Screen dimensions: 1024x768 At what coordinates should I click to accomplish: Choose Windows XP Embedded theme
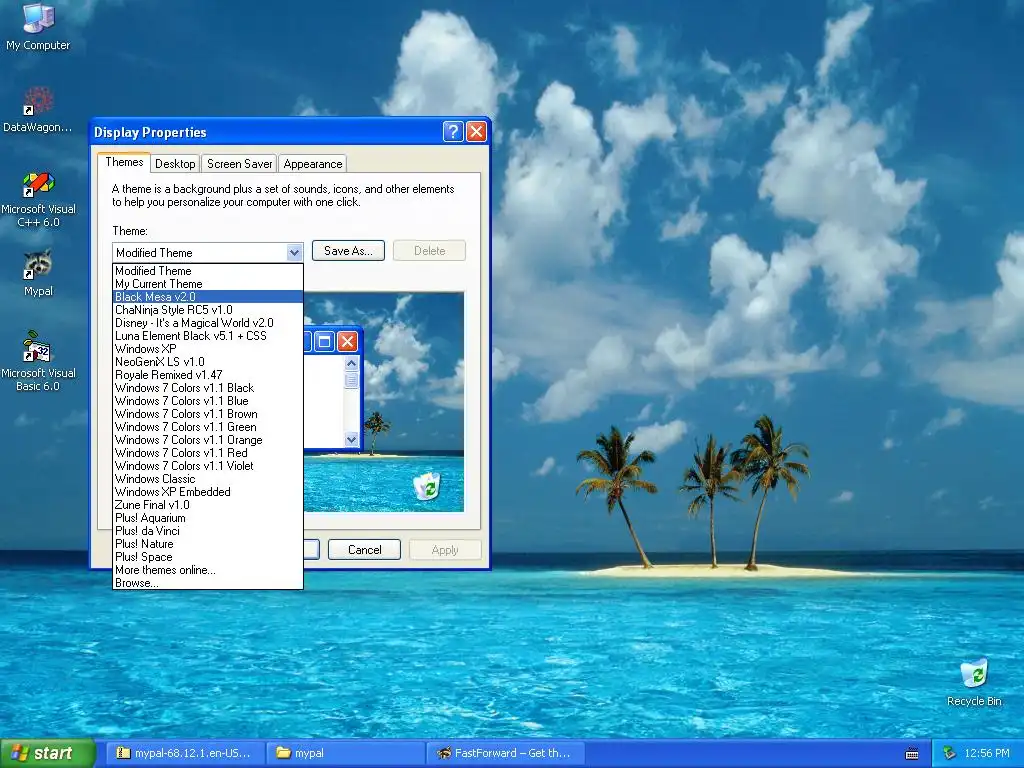[x=208, y=492]
